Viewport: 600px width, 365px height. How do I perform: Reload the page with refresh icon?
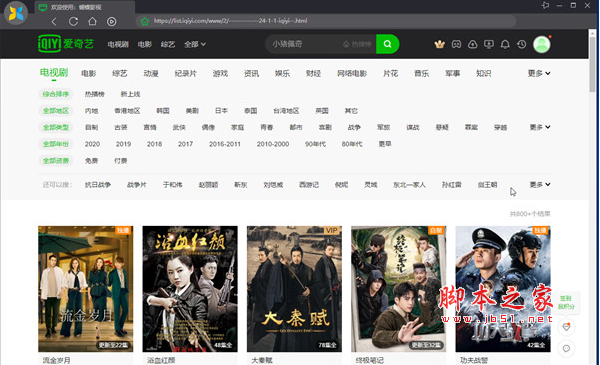pyautogui.click(x=73, y=21)
